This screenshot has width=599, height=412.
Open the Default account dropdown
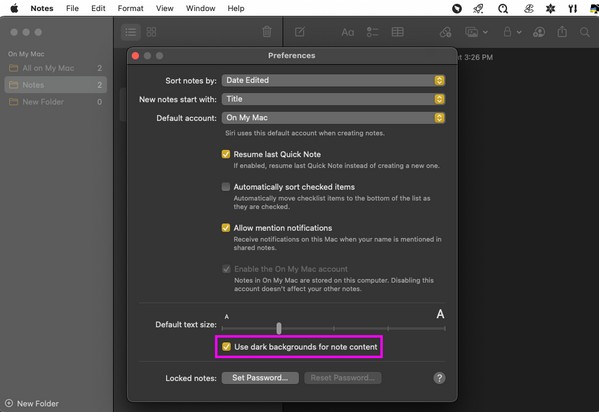coord(333,118)
